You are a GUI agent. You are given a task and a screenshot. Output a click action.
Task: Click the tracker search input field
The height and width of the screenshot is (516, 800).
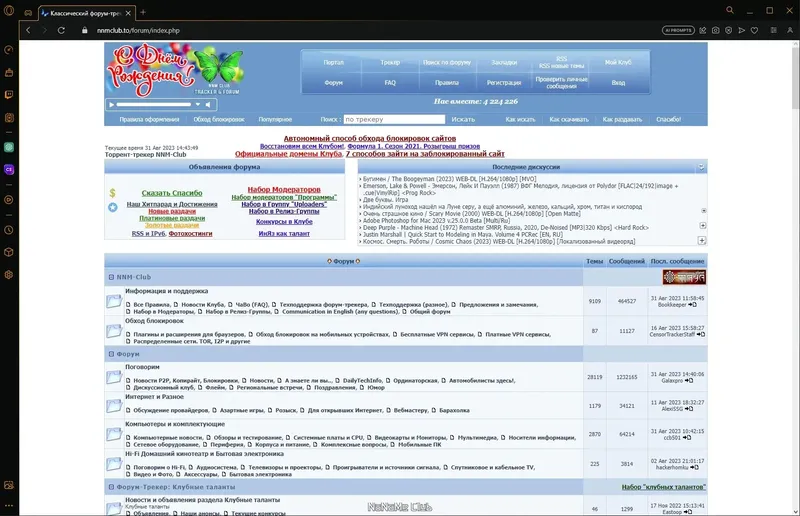[x=394, y=119]
